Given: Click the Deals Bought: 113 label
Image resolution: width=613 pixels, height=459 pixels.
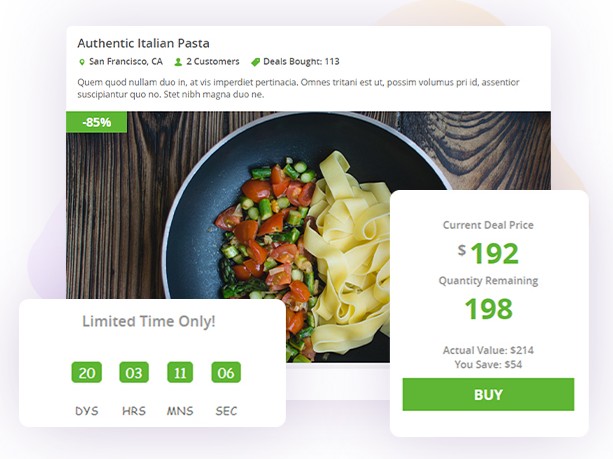Looking at the screenshot, I should [x=301, y=61].
